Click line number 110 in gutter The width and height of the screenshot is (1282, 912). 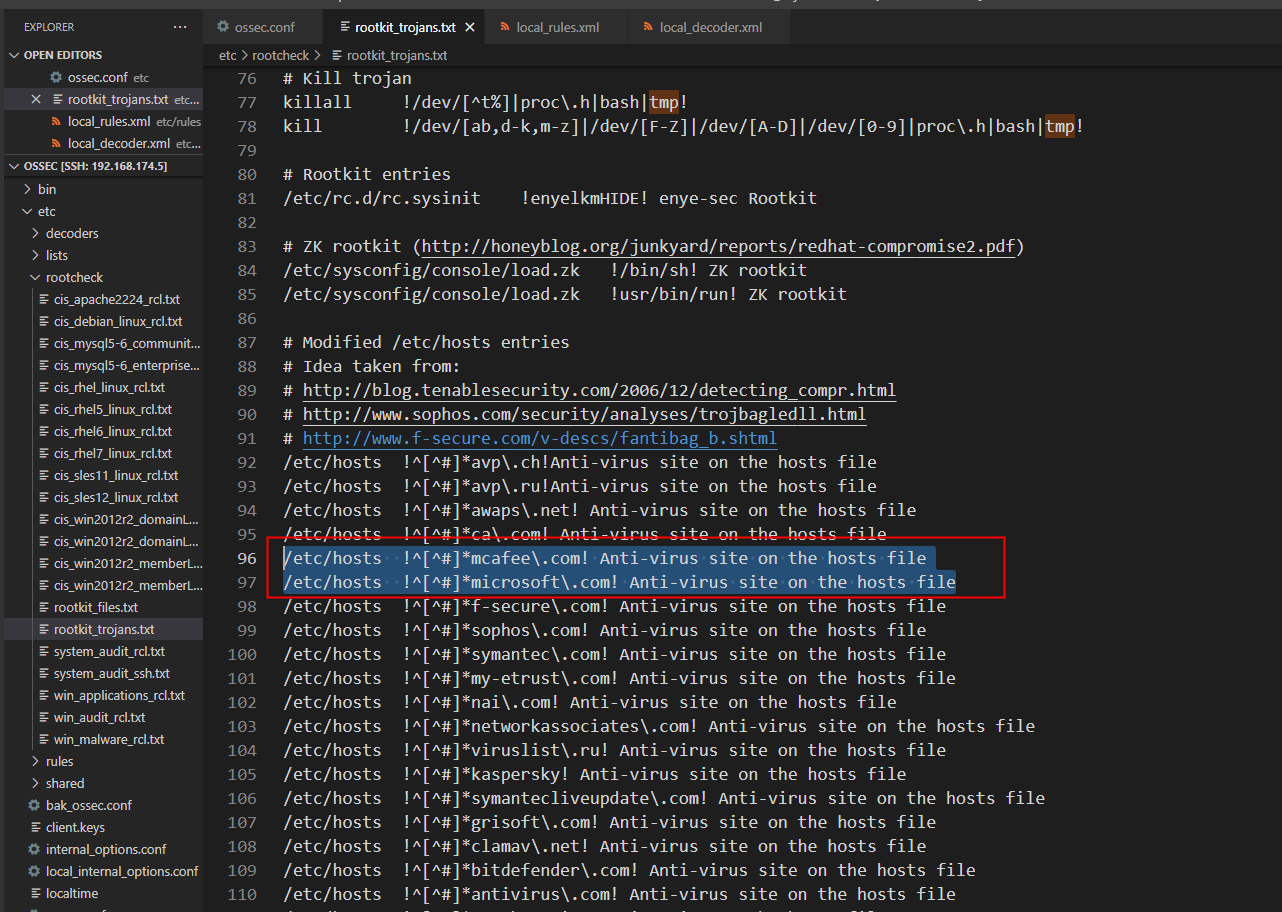coord(242,894)
